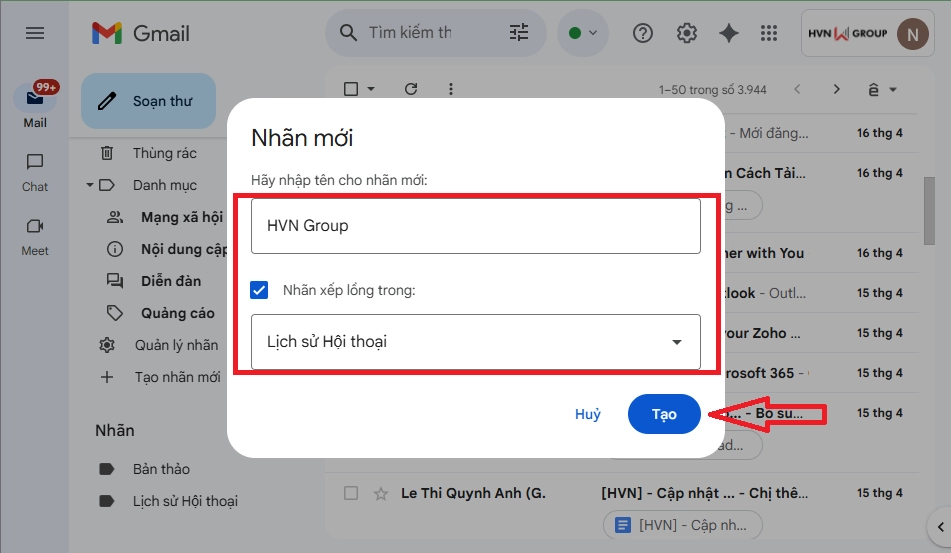Open the main menu hamburger icon
951x553 pixels.
[x=35, y=33]
